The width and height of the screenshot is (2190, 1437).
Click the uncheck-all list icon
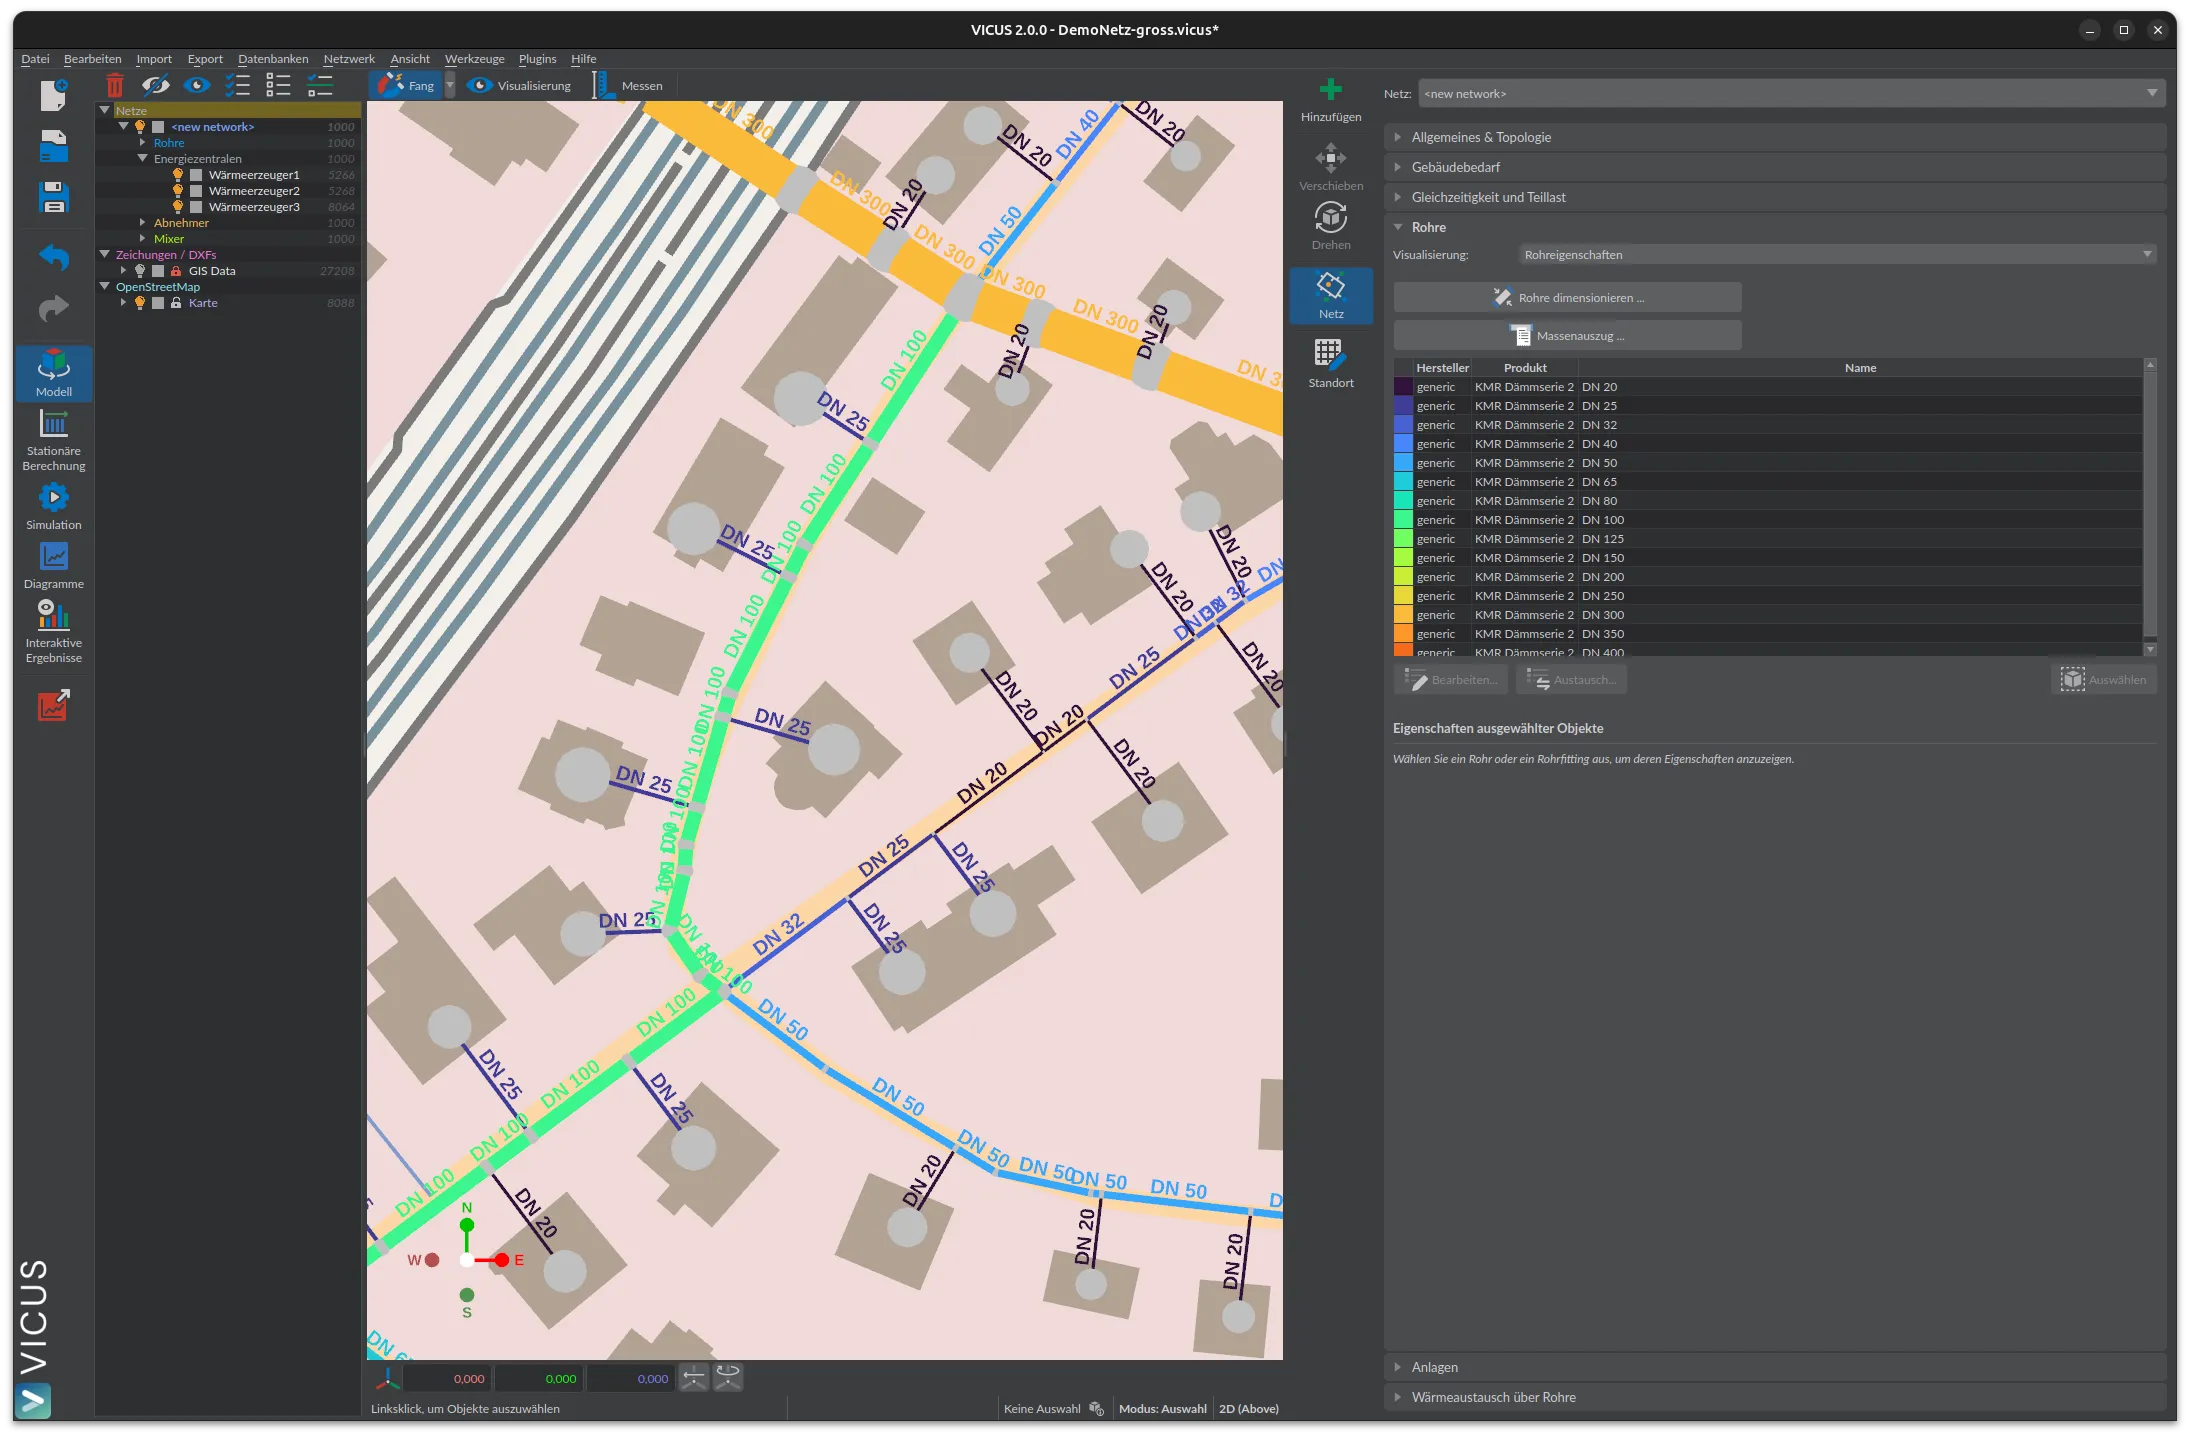278,86
